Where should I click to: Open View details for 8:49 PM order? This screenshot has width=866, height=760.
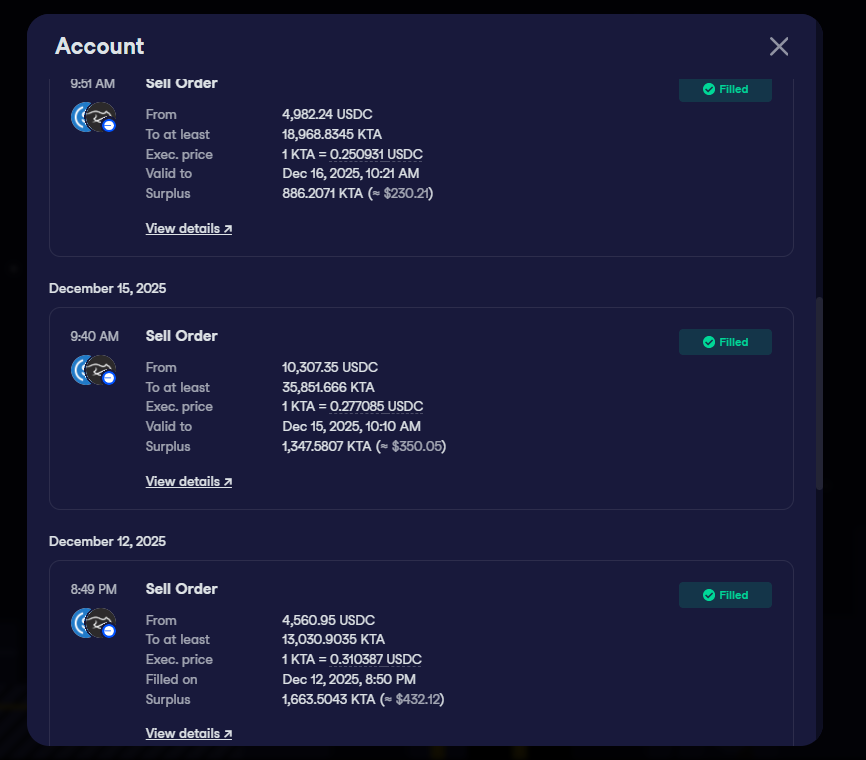tap(188, 733)
